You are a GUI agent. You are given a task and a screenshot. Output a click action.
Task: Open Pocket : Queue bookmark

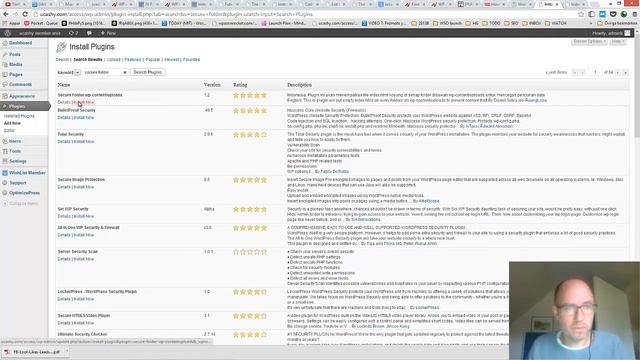41,24
